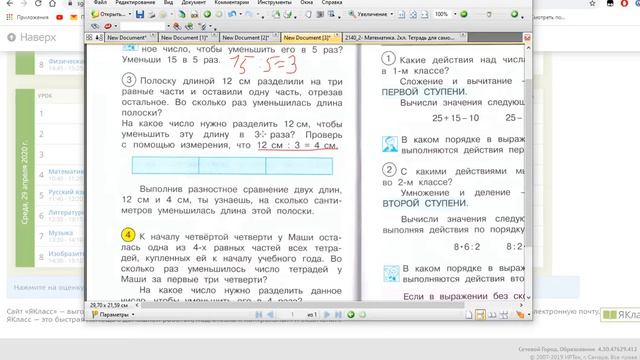Click the green previous view icon
Screen dimensions: 640x360
point(351,315)
